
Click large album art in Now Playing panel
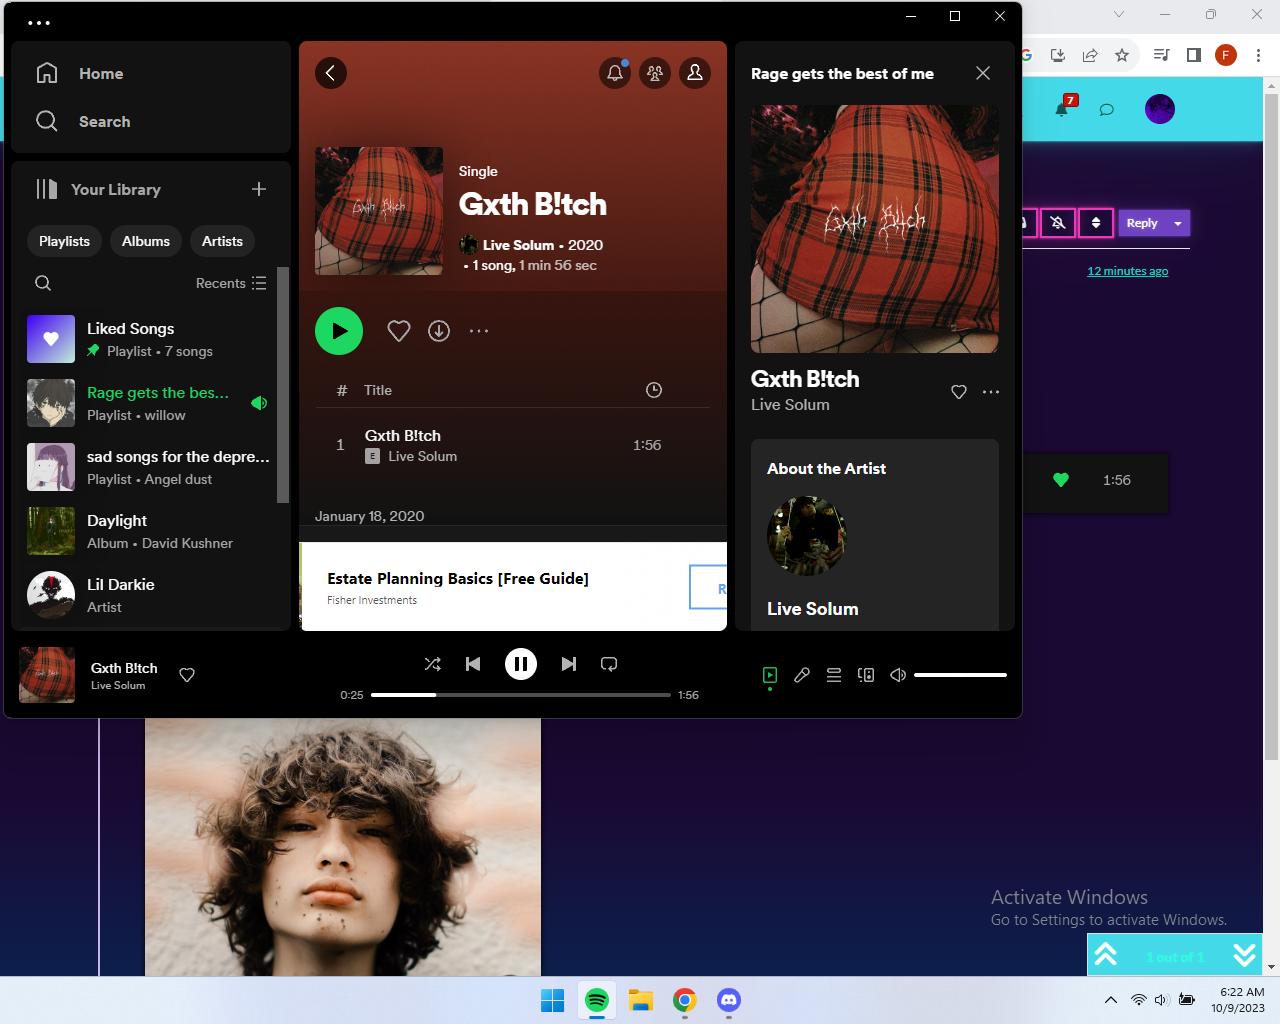(875, 229)
